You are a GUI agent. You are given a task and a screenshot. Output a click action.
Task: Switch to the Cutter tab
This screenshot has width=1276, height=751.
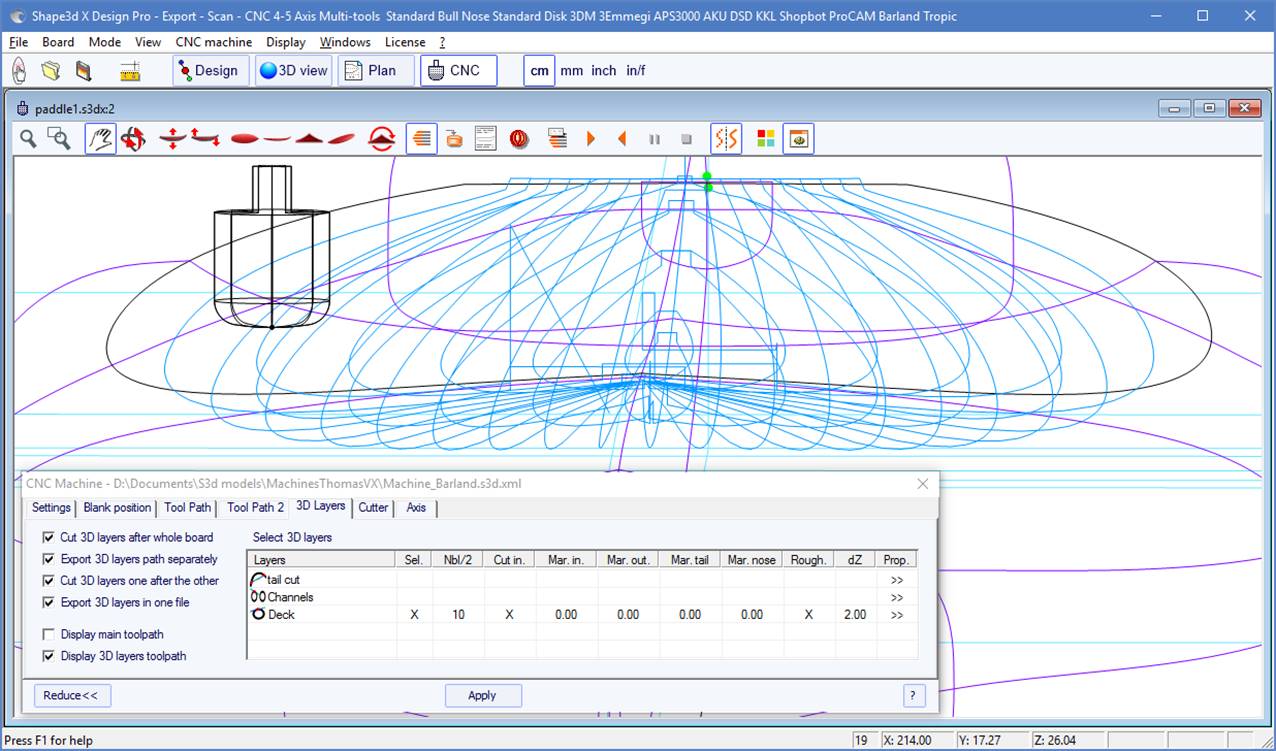[x=373, y=508]
